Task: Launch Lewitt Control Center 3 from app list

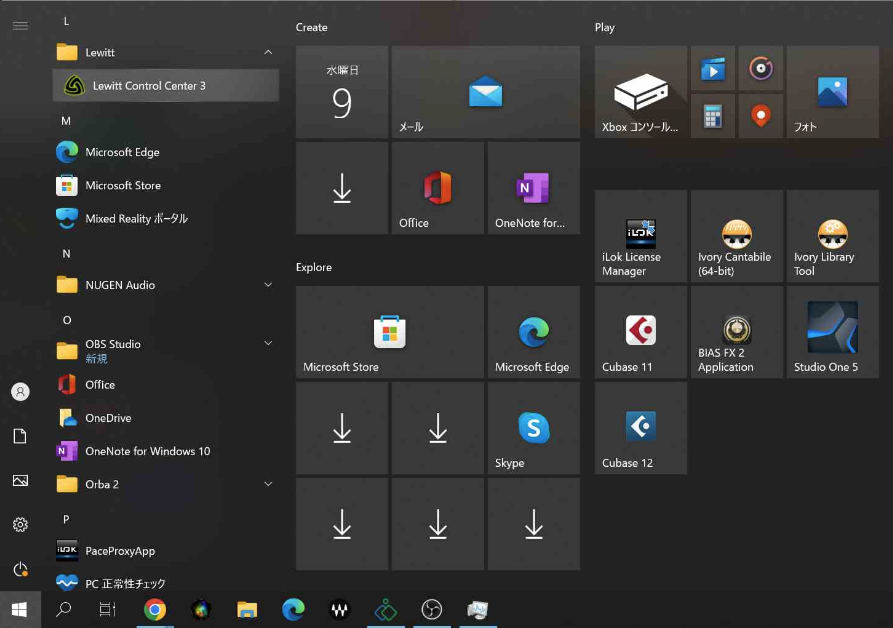Action: [x=166, y=86]
